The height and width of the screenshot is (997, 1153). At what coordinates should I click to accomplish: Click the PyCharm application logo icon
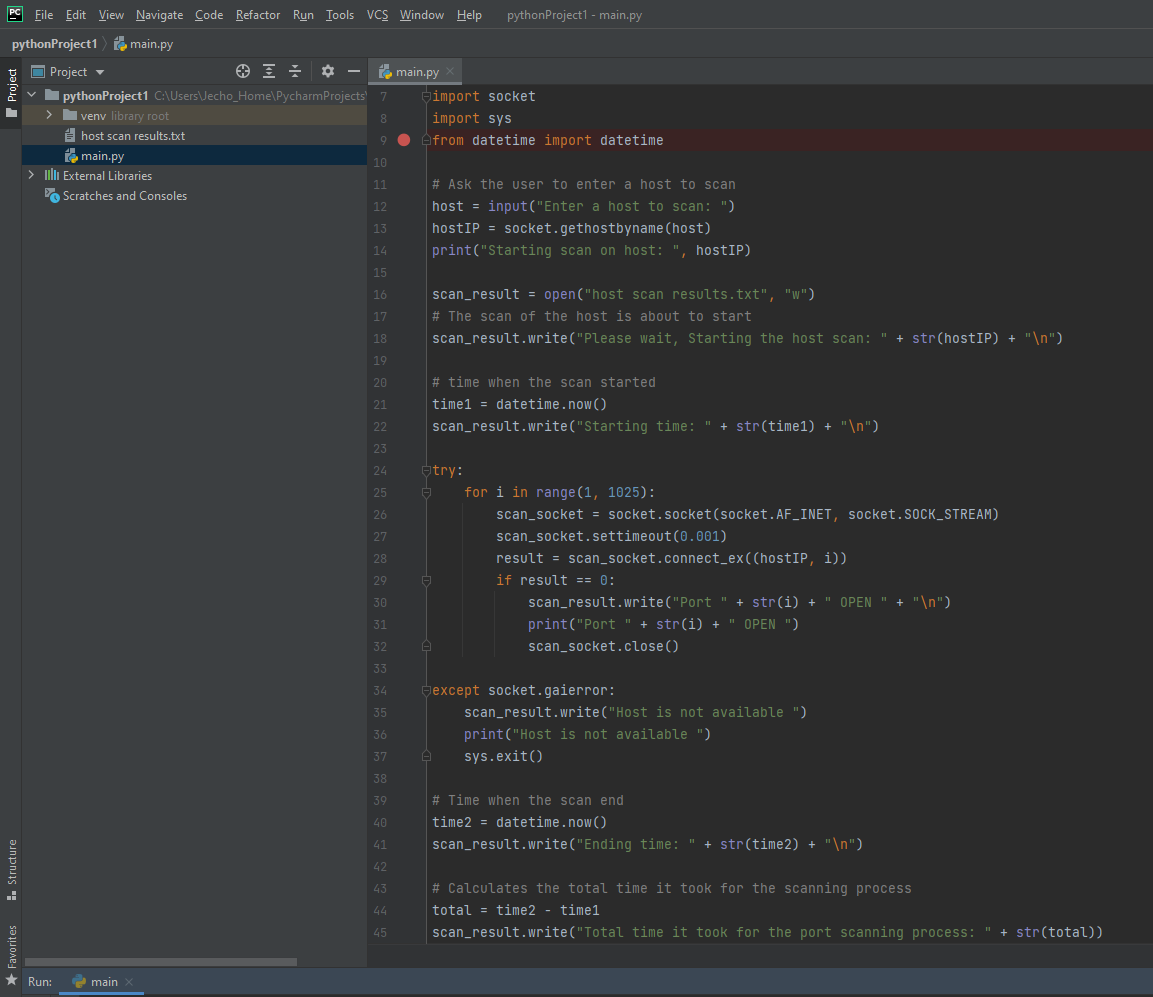pos(15,14)
